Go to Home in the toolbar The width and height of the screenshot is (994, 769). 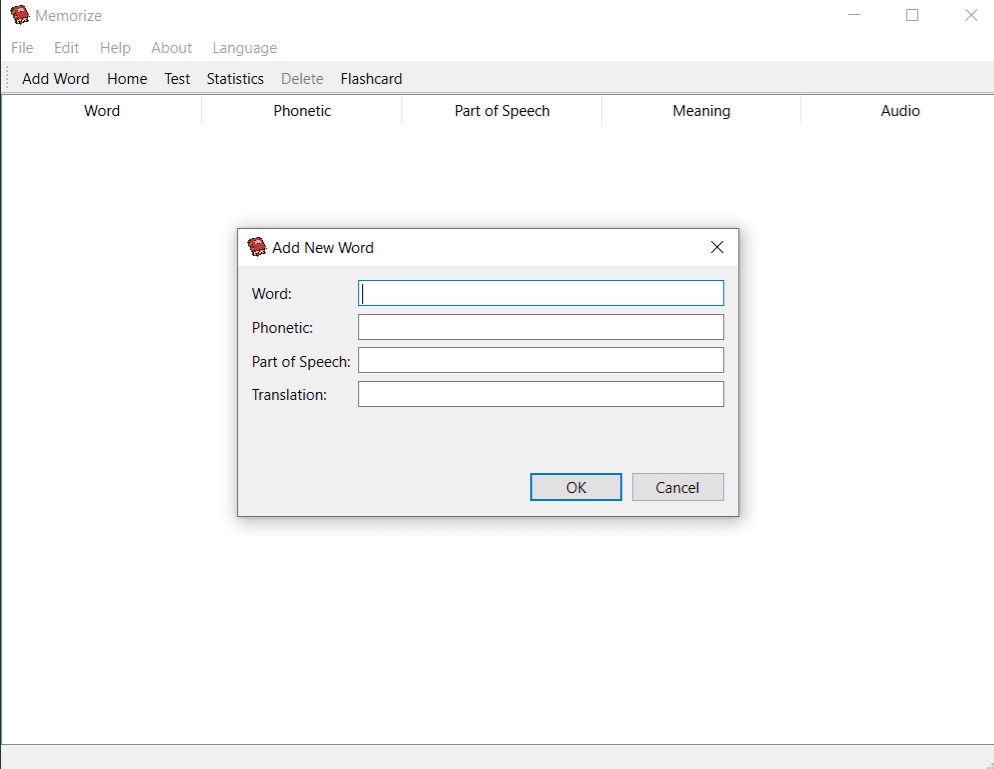[127, 79]
